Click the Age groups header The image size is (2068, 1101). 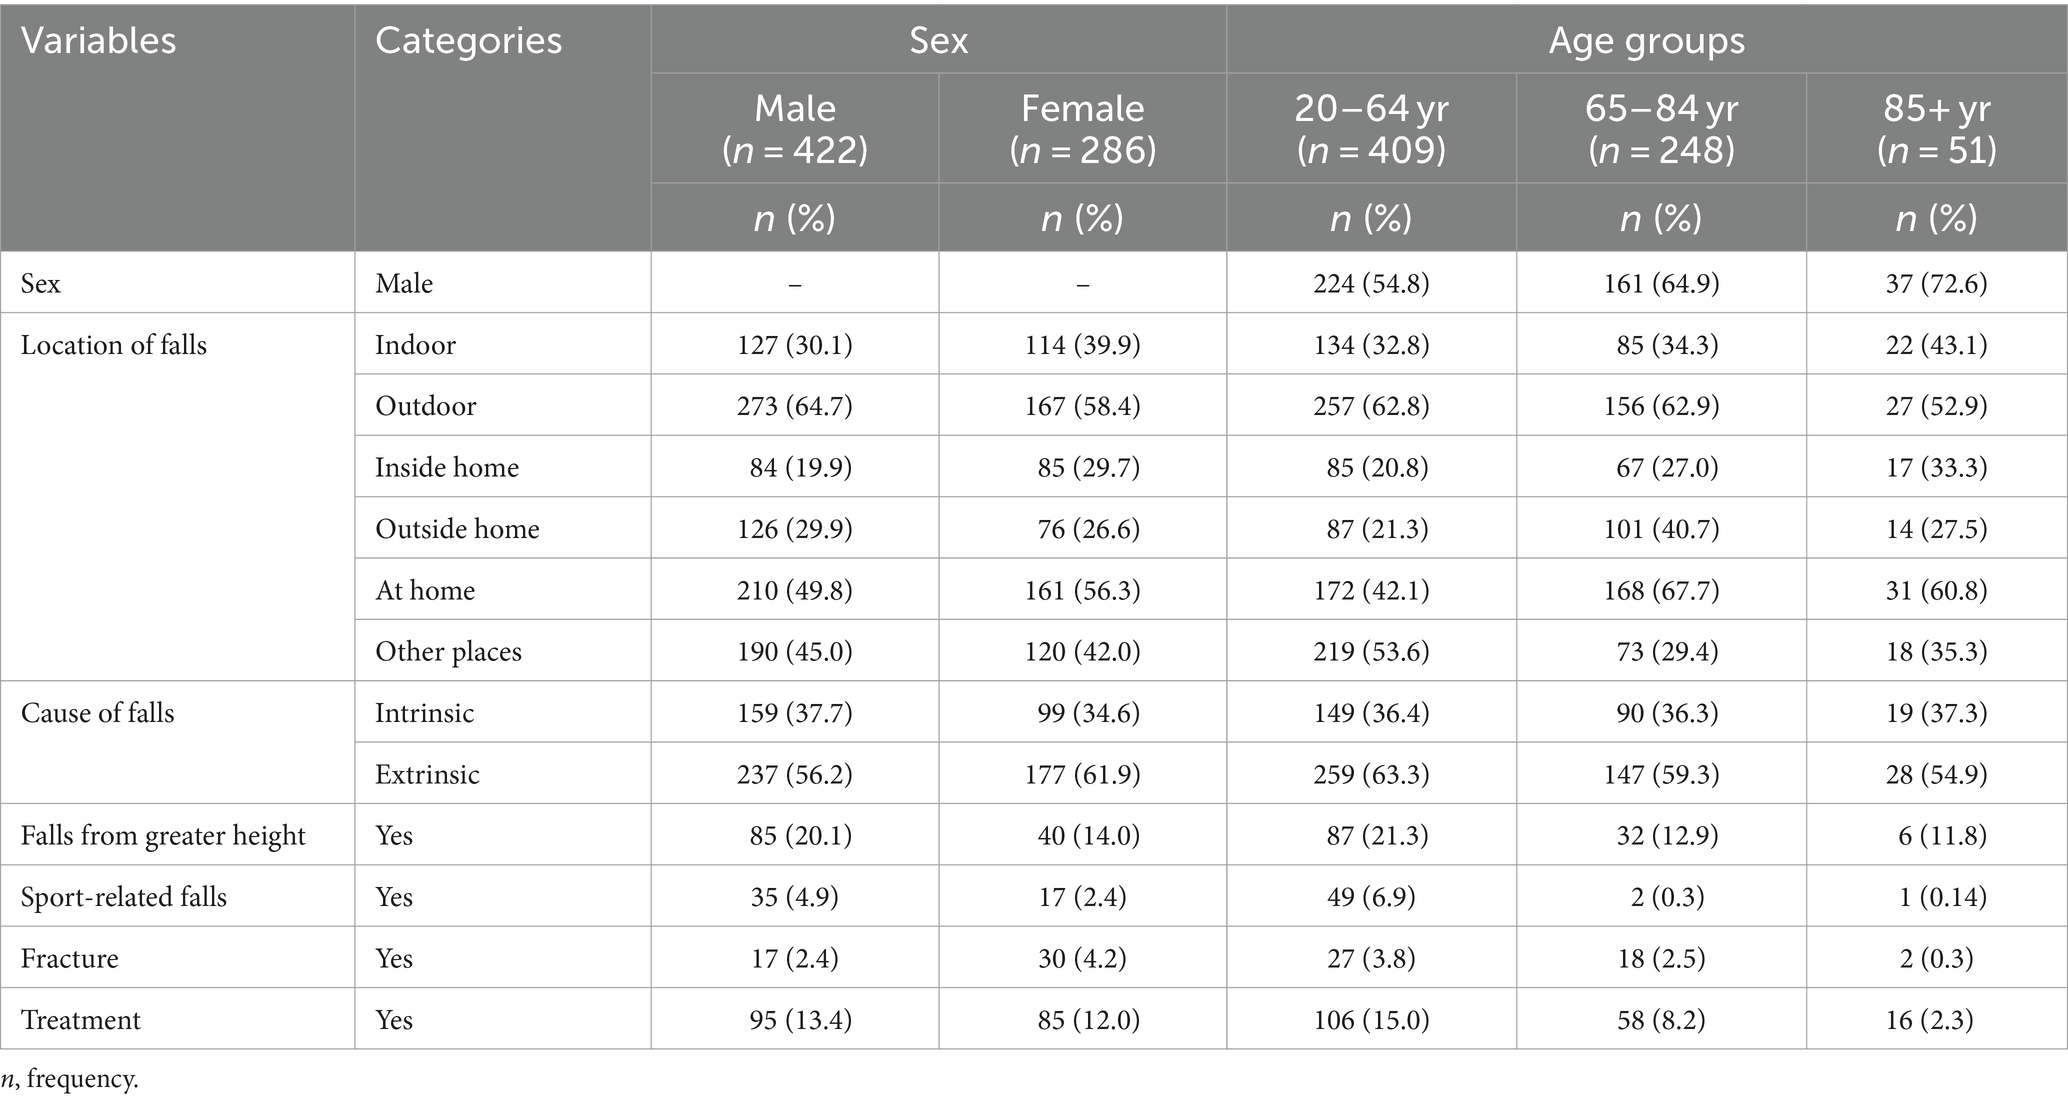coord(1646,41)
